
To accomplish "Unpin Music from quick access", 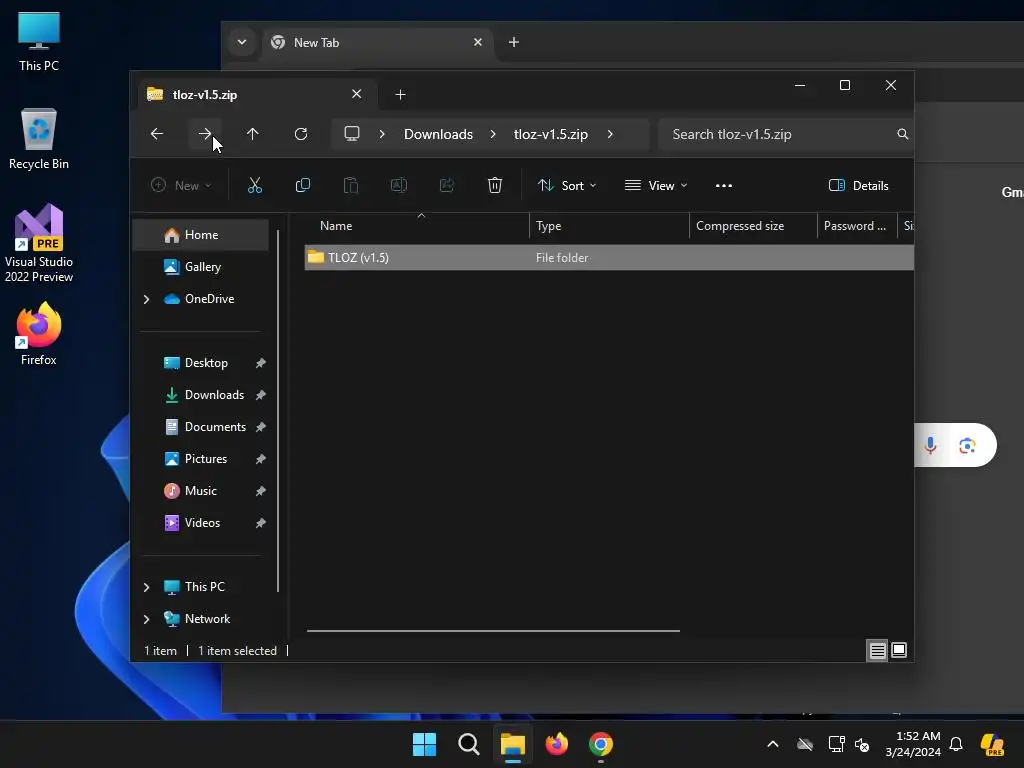I will point(261,491).
